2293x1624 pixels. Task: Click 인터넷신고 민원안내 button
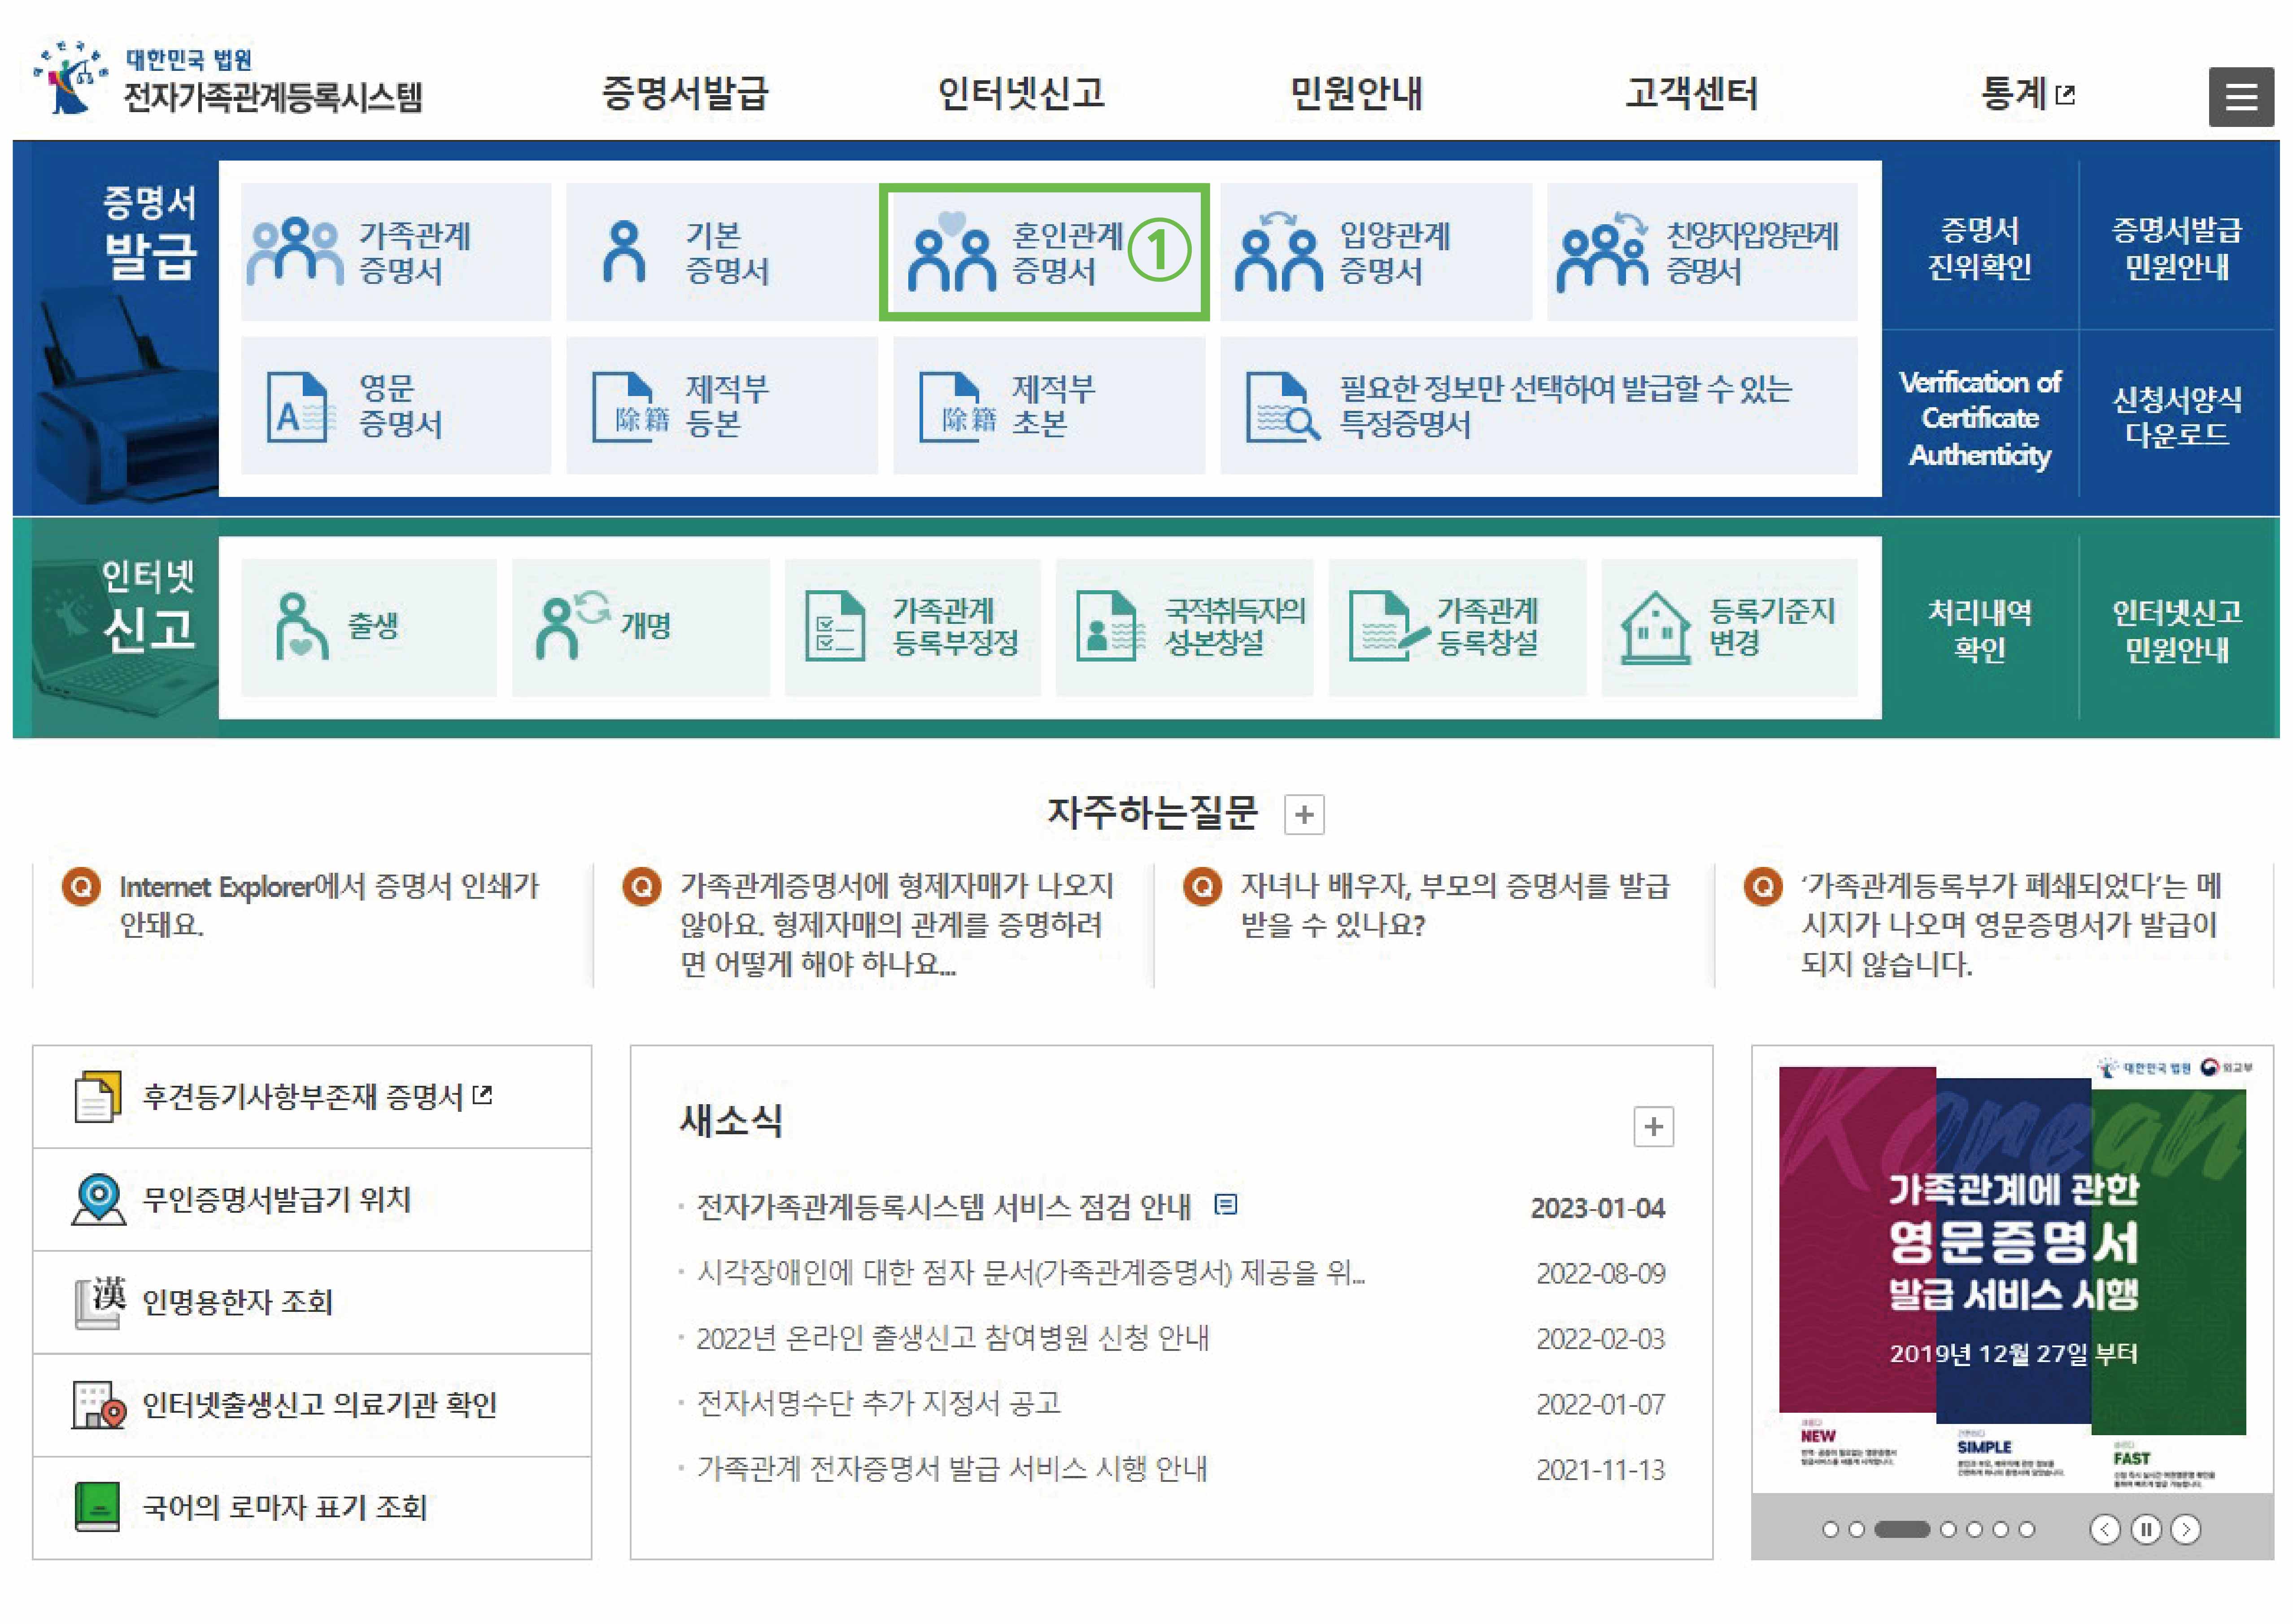[x=2176, y=630]
